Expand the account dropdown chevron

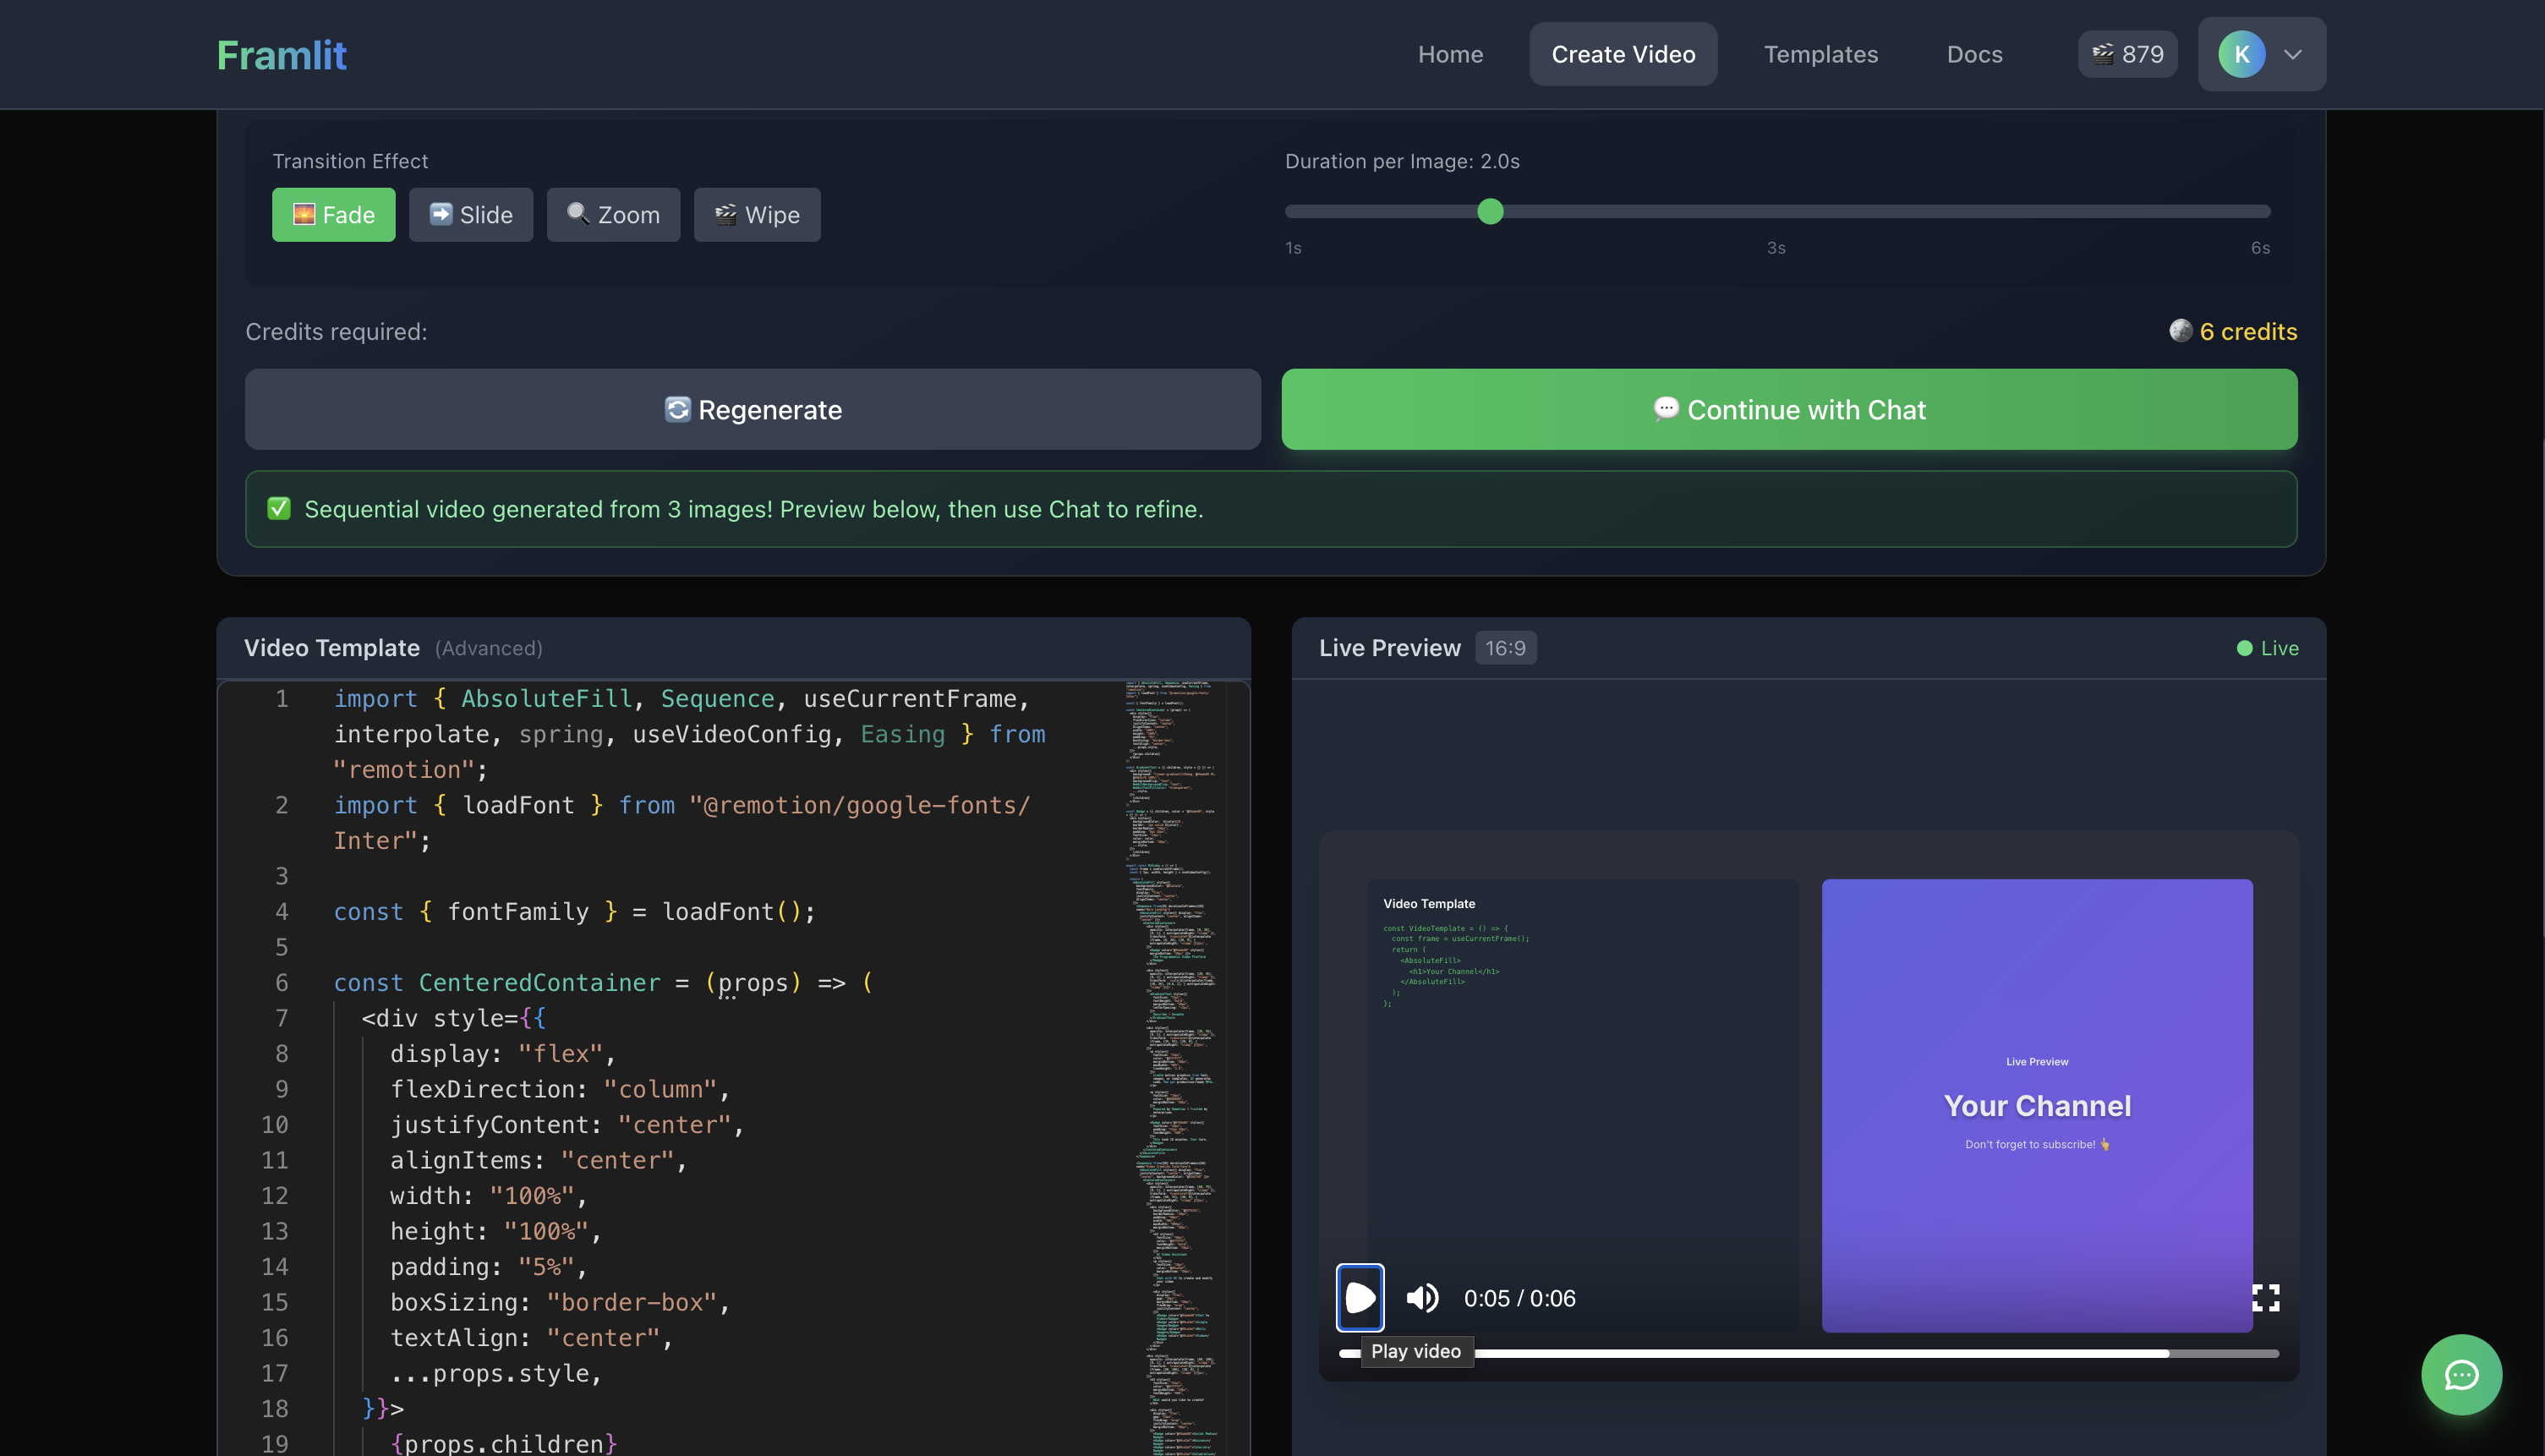point(2293,54)
